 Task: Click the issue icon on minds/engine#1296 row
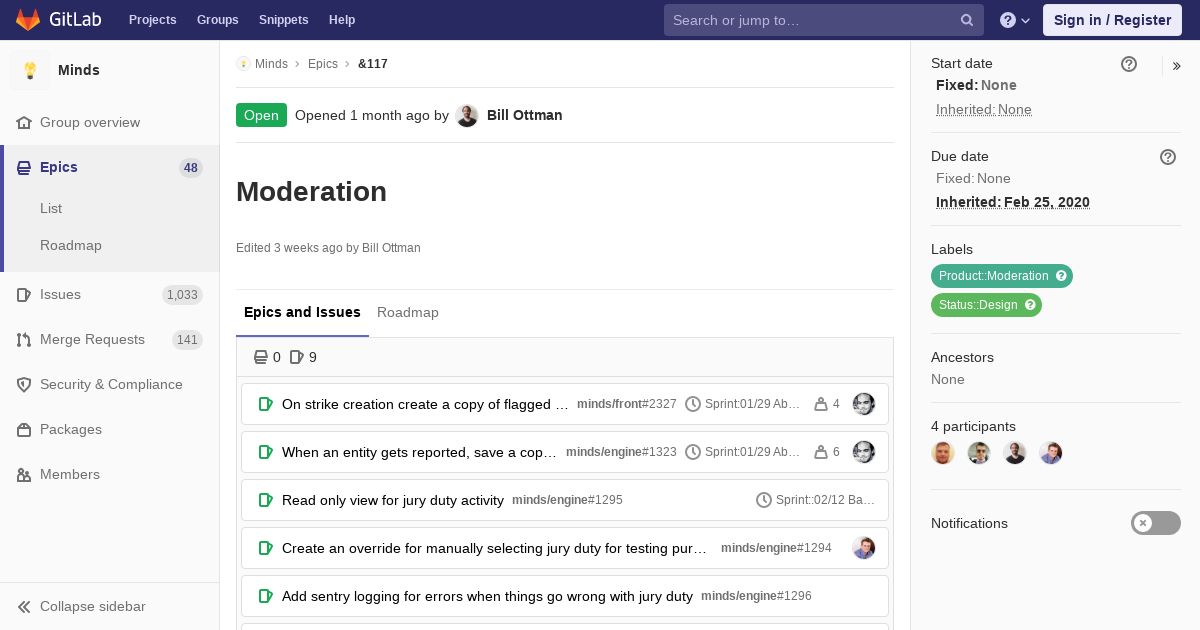coord(266,596)
